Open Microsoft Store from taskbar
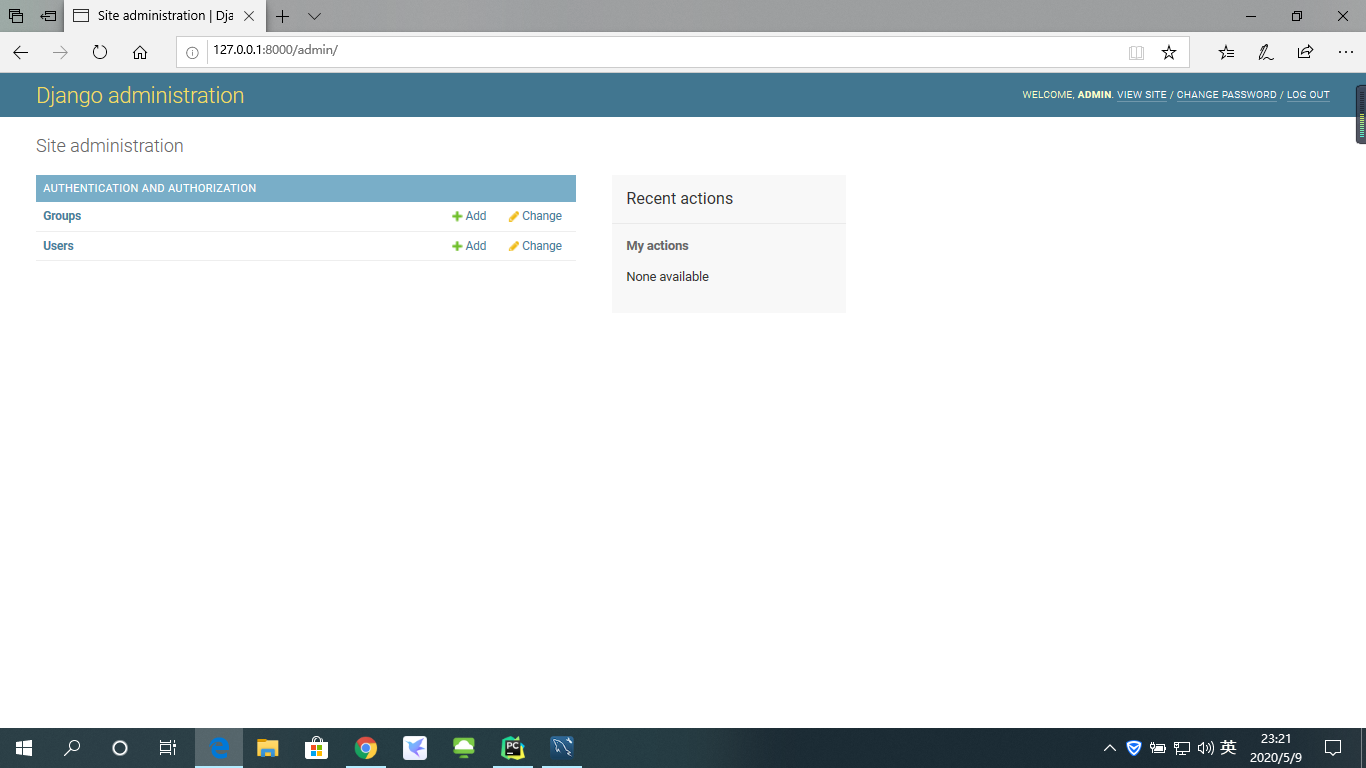1366x768 pixels. [316, 748]
